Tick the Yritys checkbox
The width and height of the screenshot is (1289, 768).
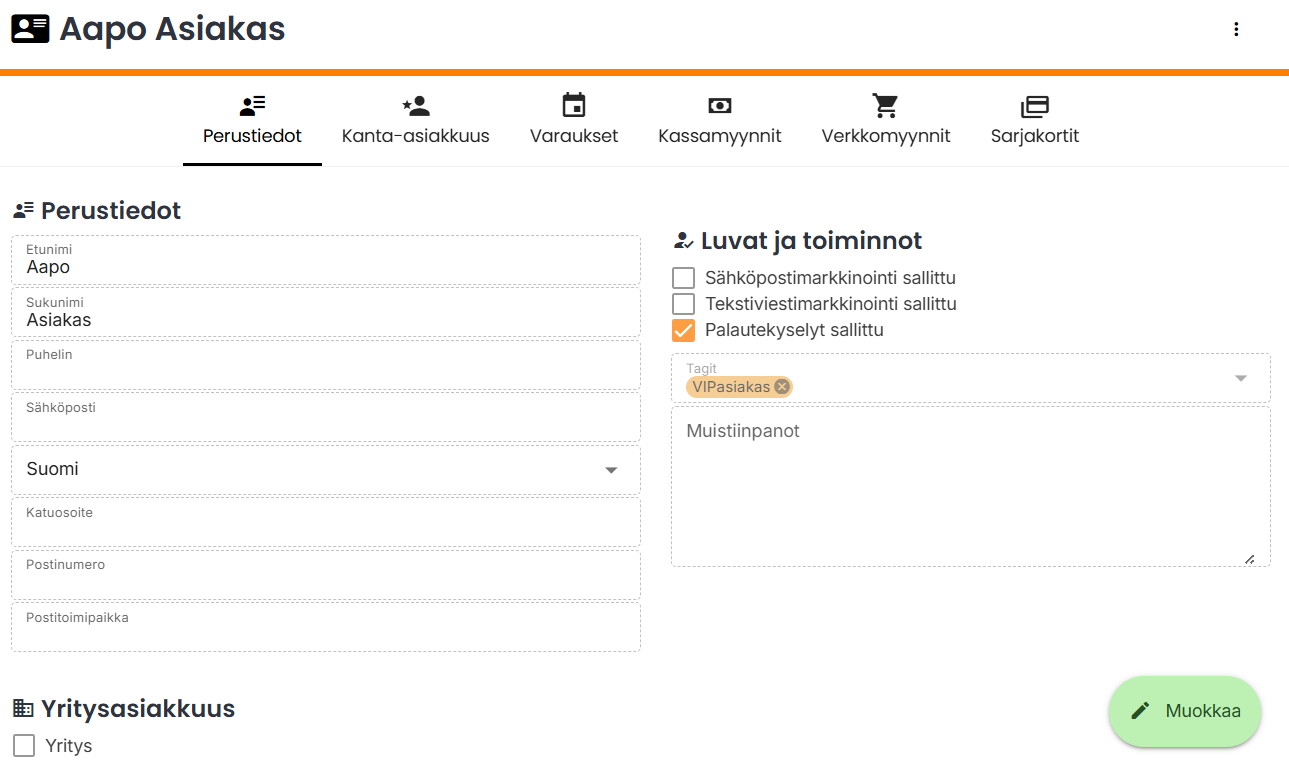24,746
